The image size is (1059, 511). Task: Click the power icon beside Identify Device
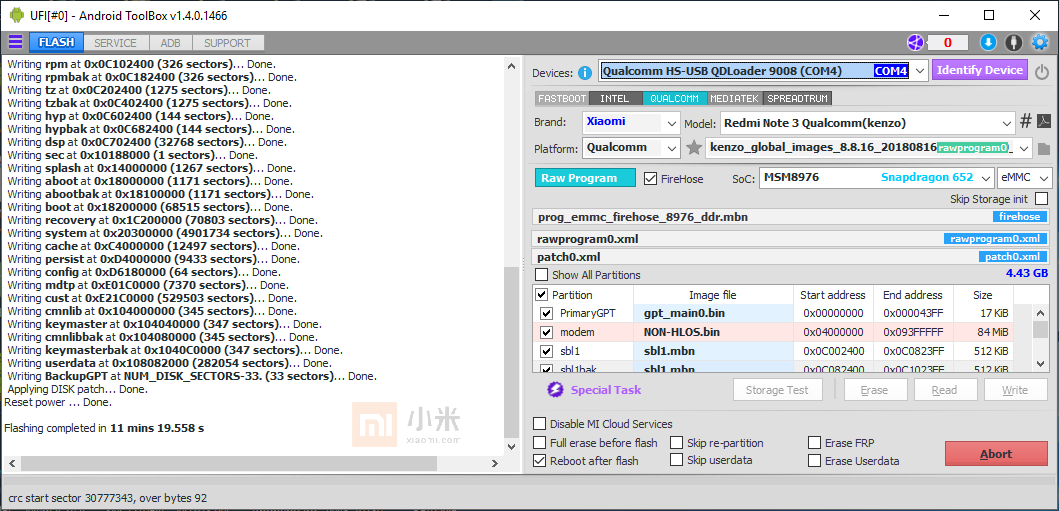point(1042,72)
